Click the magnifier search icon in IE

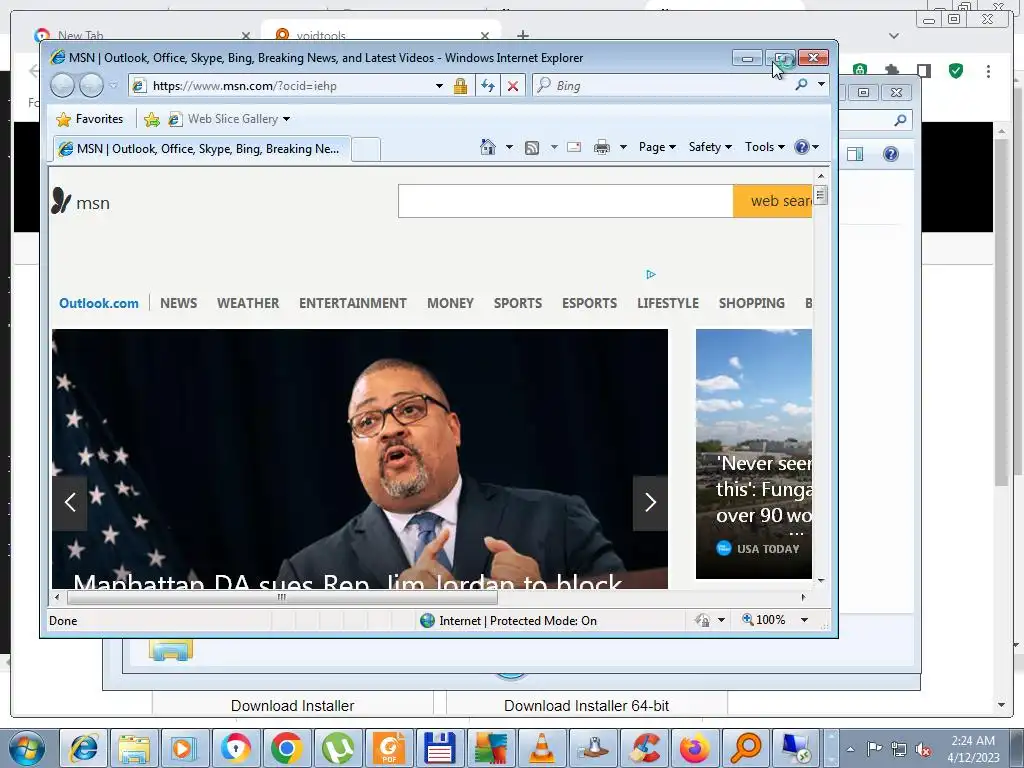click(801, 85)
